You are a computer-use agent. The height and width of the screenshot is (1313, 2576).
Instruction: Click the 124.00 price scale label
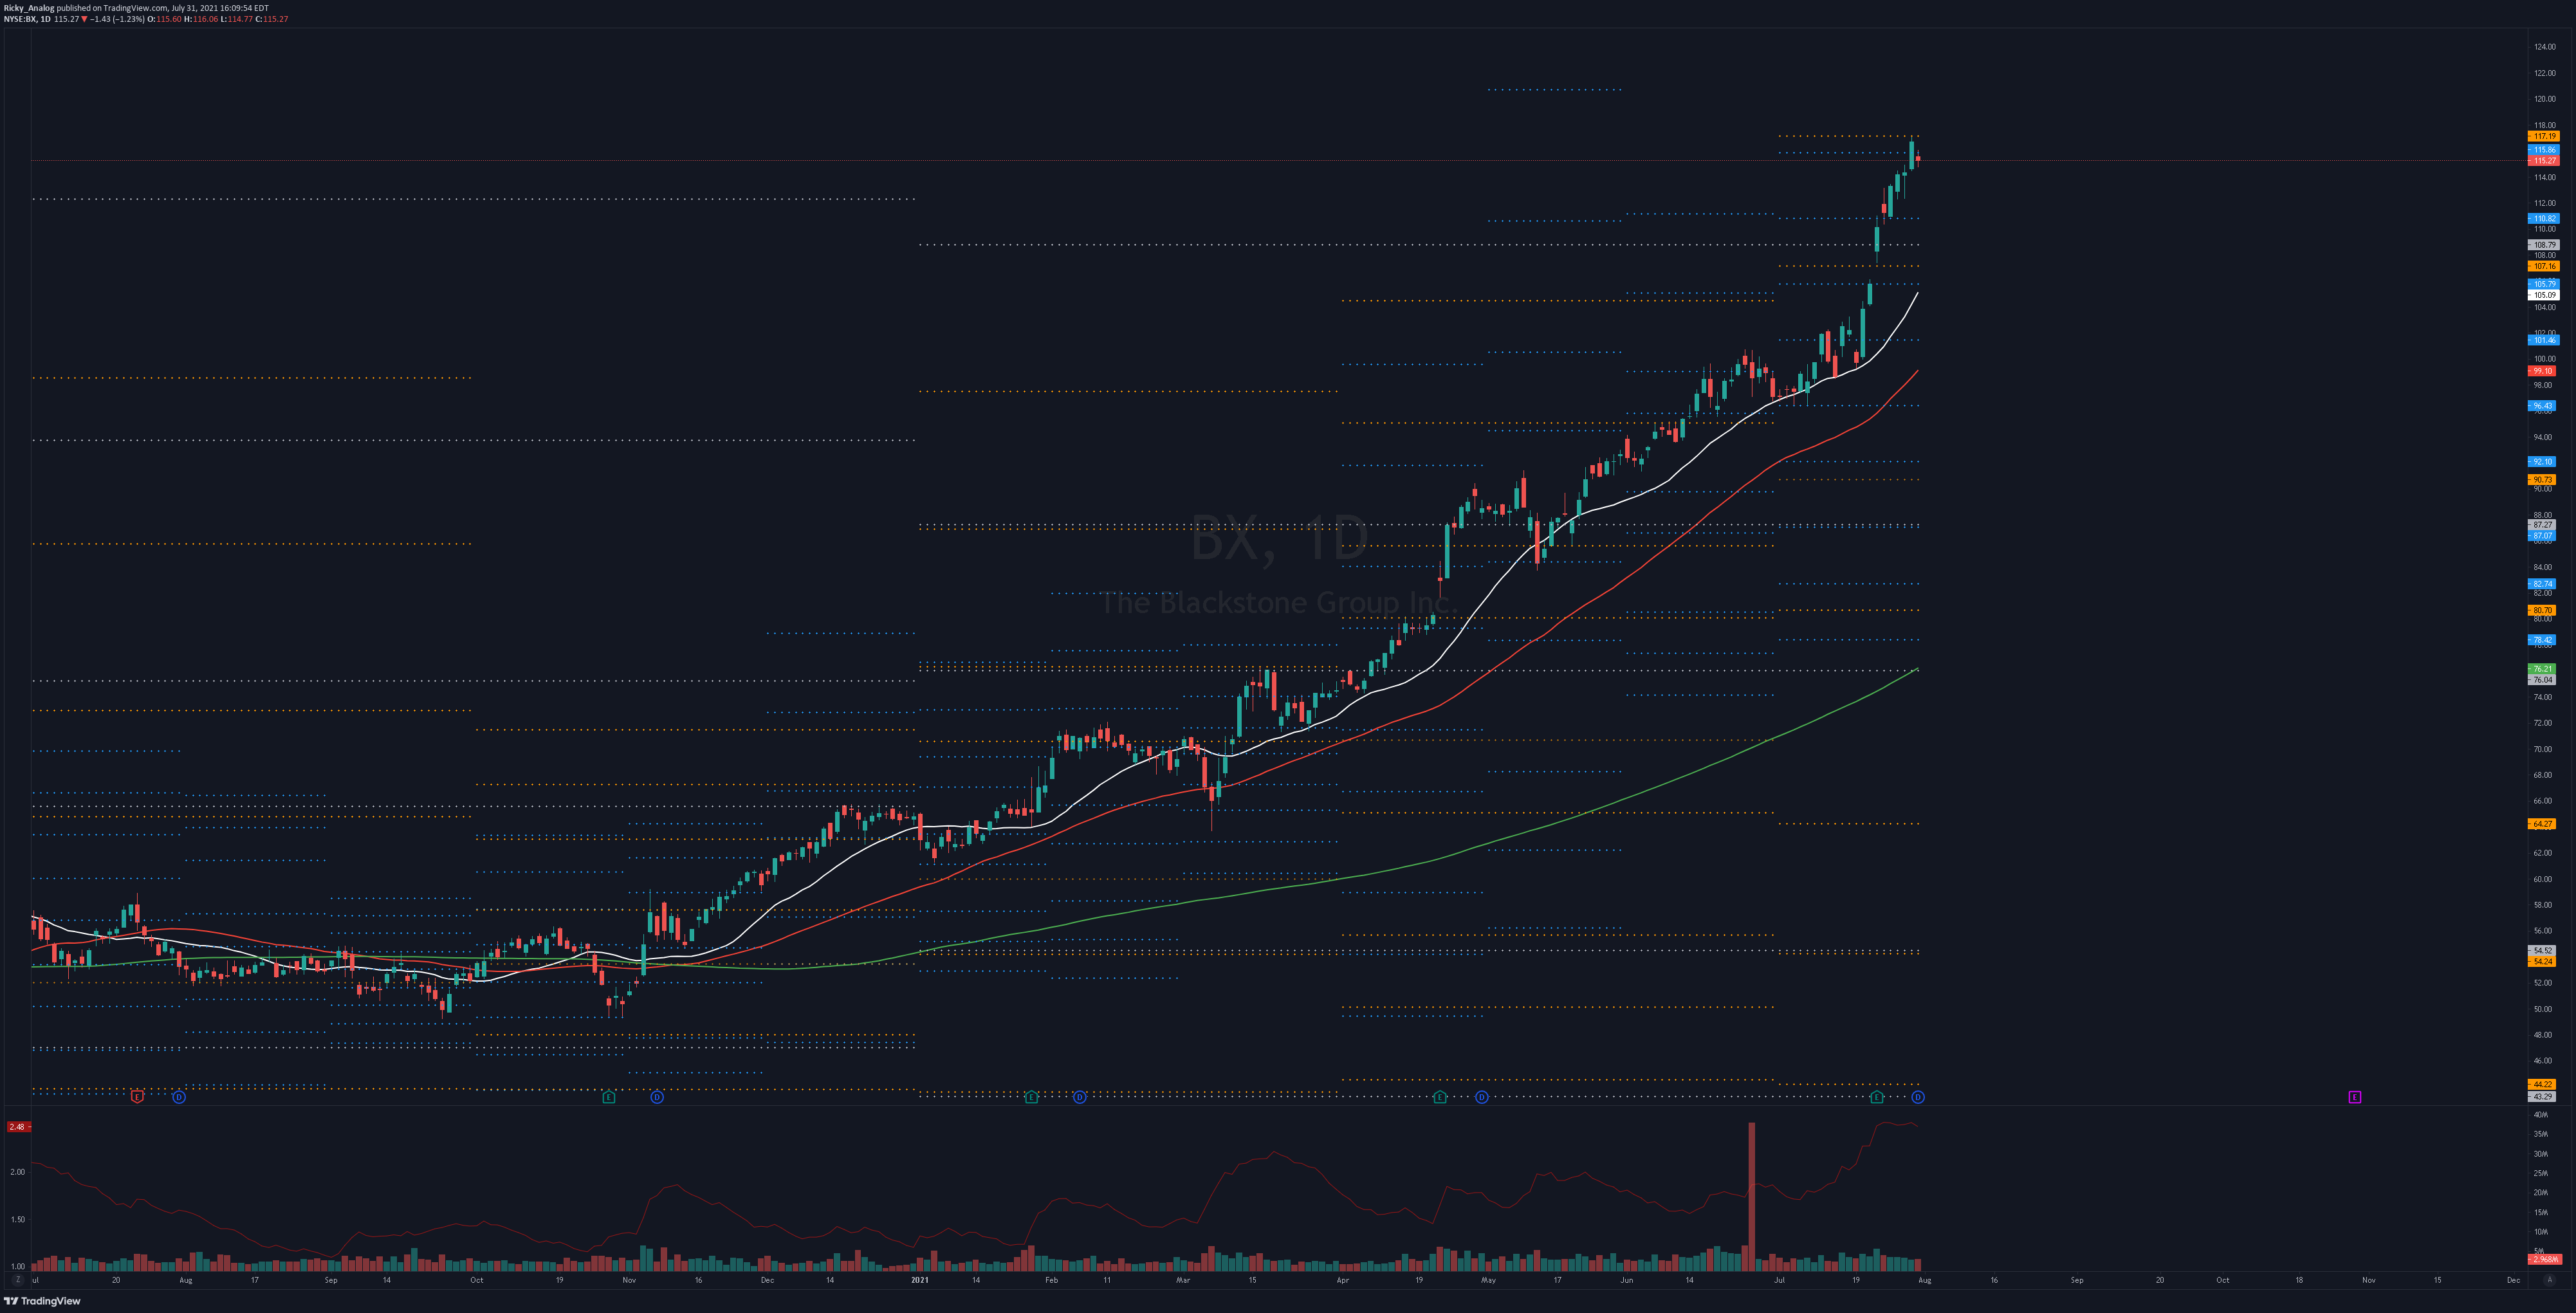[2544, 47]
